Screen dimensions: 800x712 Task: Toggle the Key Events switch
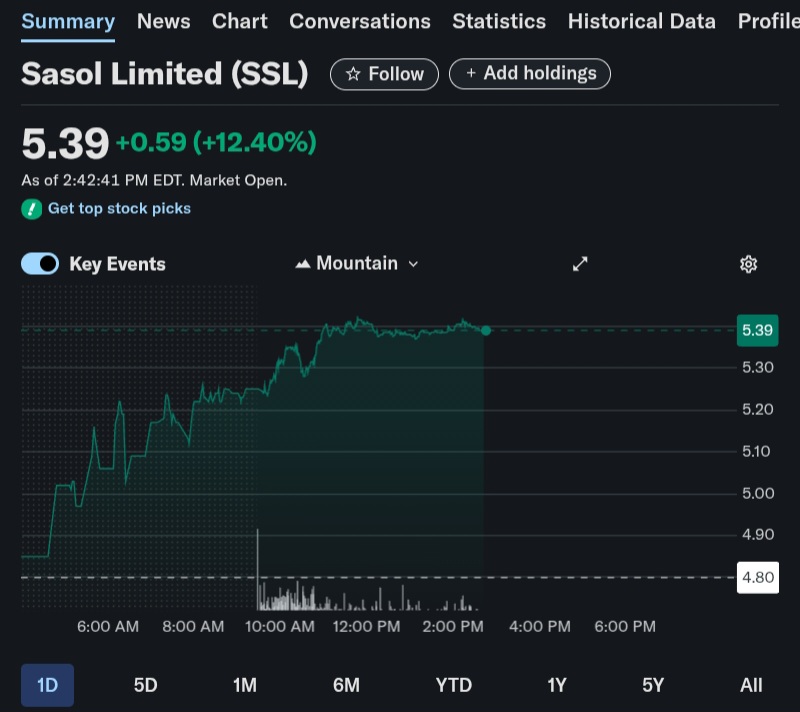click(40, 264)
